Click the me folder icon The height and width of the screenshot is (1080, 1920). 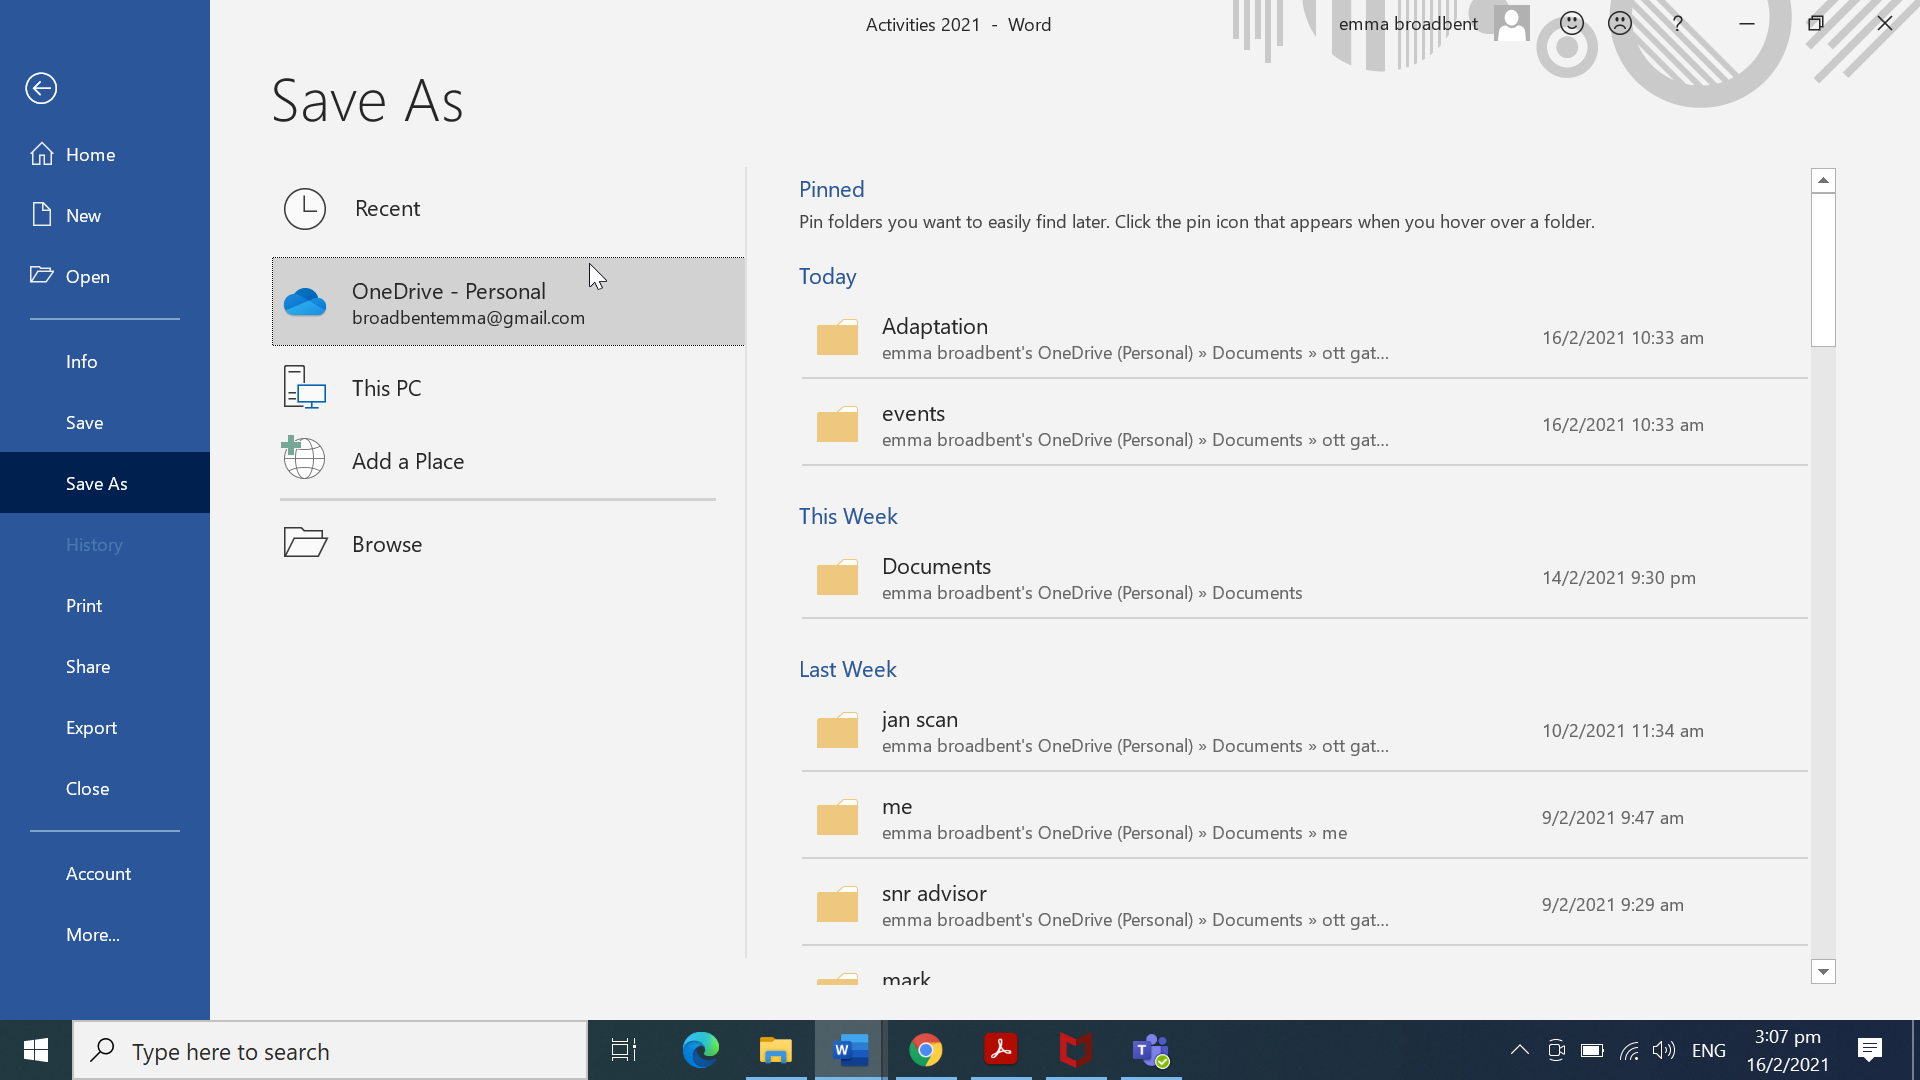[837, 818]
